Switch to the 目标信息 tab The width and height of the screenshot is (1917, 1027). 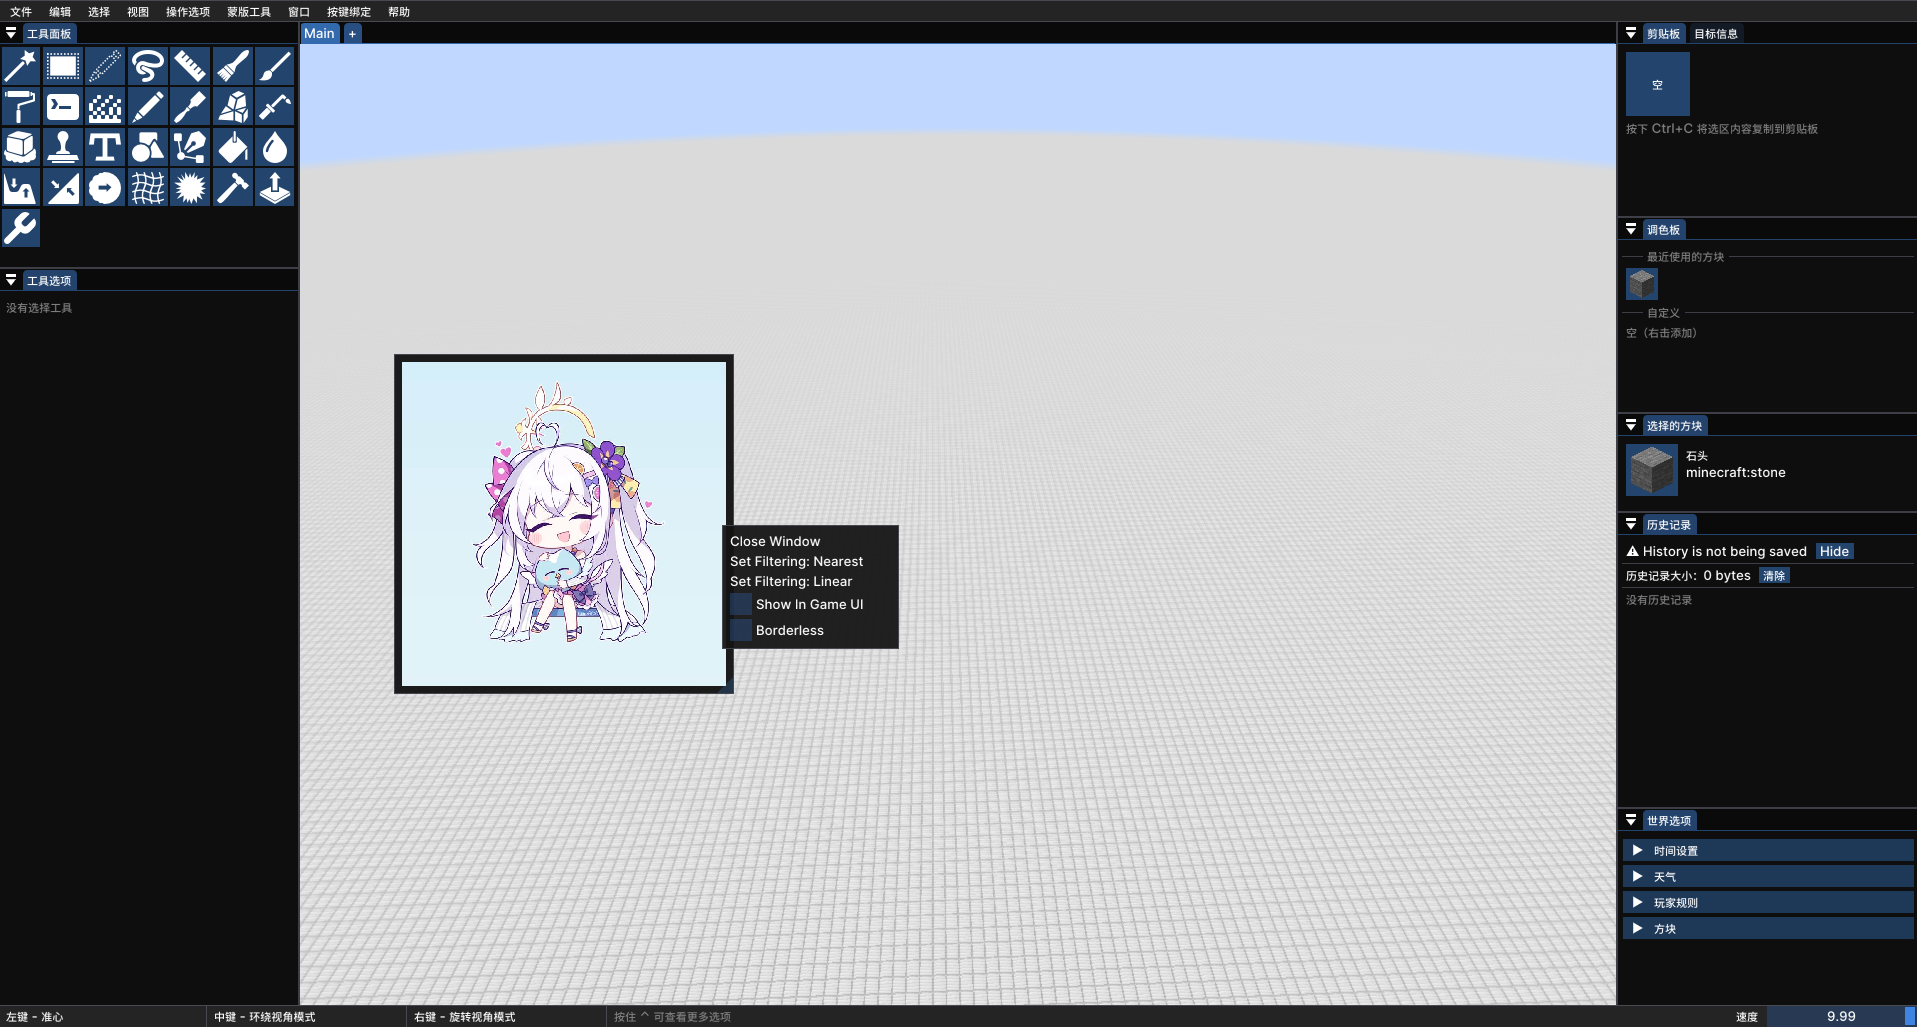pos(1716,33)
